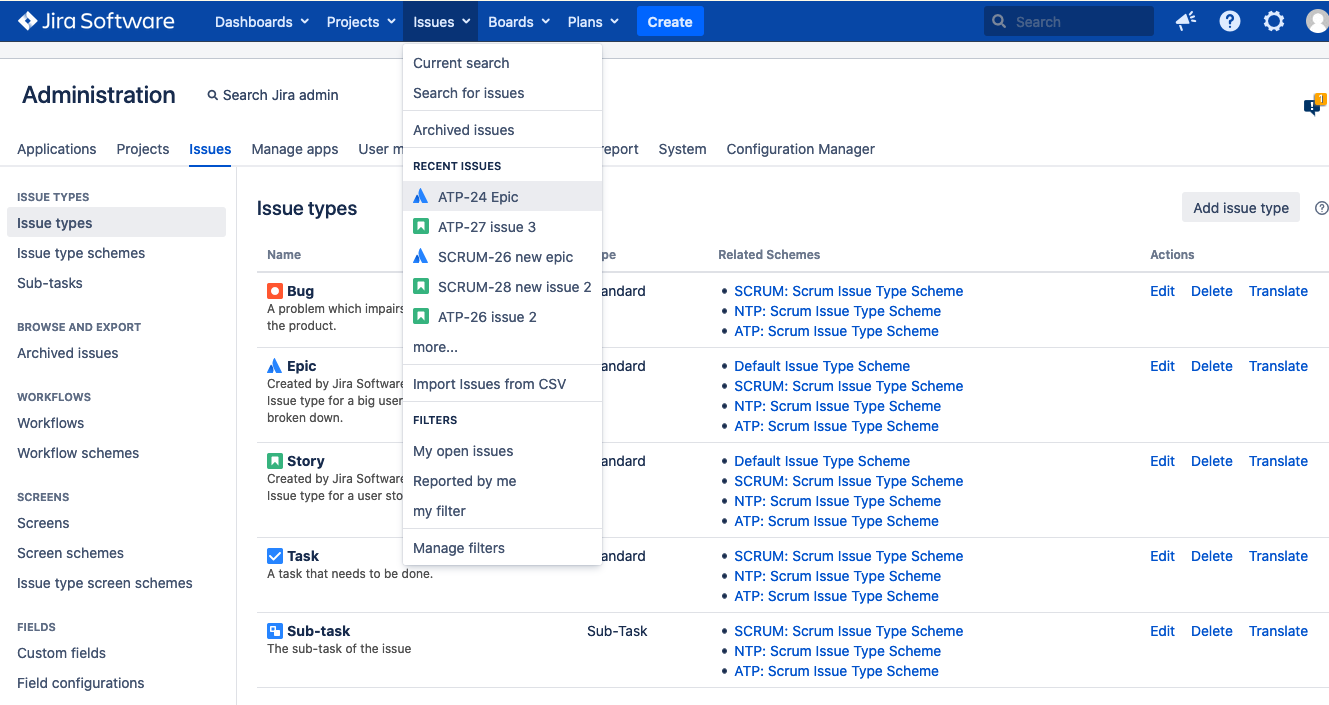This screenshot has width=1329, height=705.
Task: Open the Projects dropdown in top bar
Action: click(x=361, y=22)
